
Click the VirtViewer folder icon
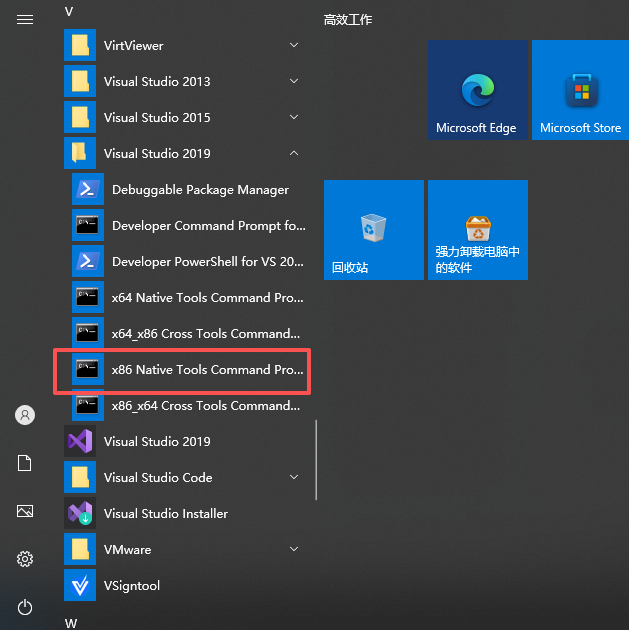80,45
